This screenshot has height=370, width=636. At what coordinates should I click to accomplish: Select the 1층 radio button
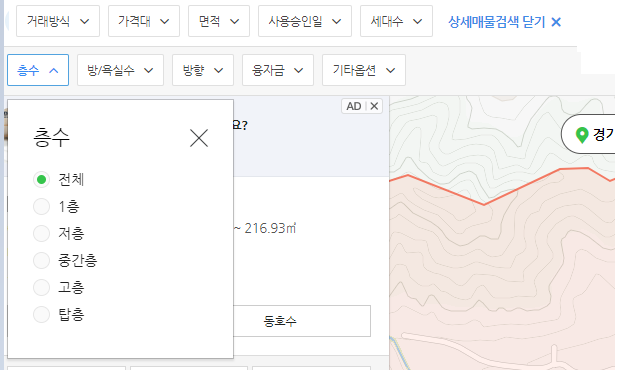41,207
